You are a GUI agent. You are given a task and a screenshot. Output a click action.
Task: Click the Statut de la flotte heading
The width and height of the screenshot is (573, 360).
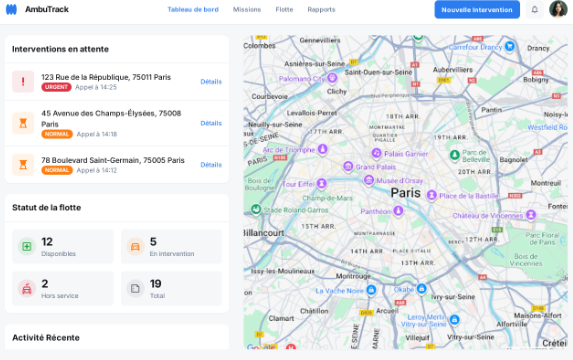(x=47, y=208)
